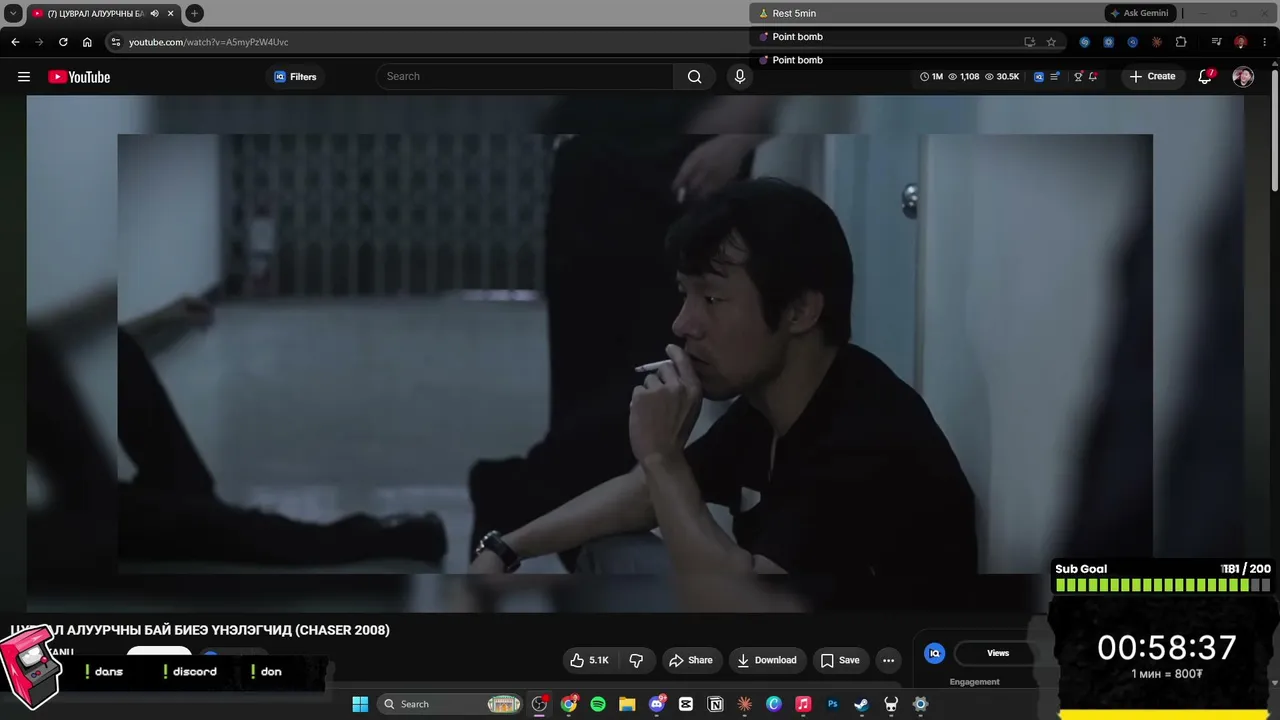Install app icon in the address bar
This screenshot has height=720, width=1280.
click(1029, 42)
